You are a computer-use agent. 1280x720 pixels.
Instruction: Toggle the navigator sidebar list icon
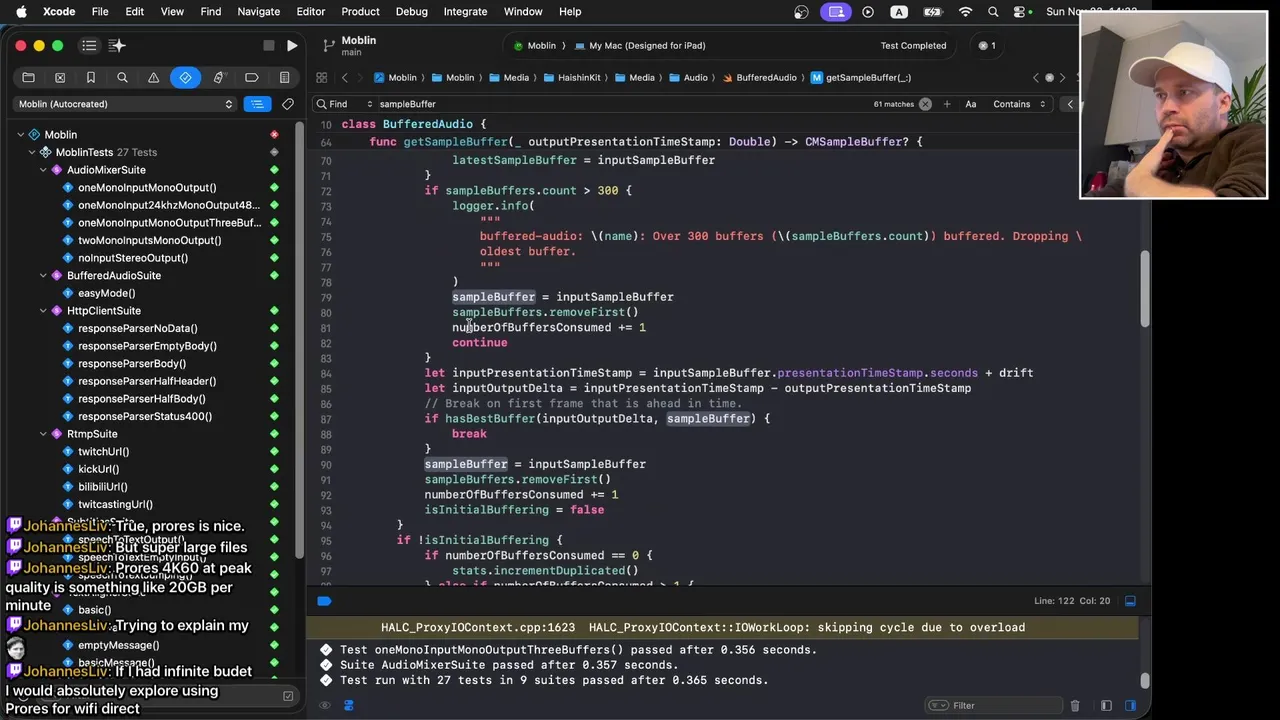coord(89,45)
